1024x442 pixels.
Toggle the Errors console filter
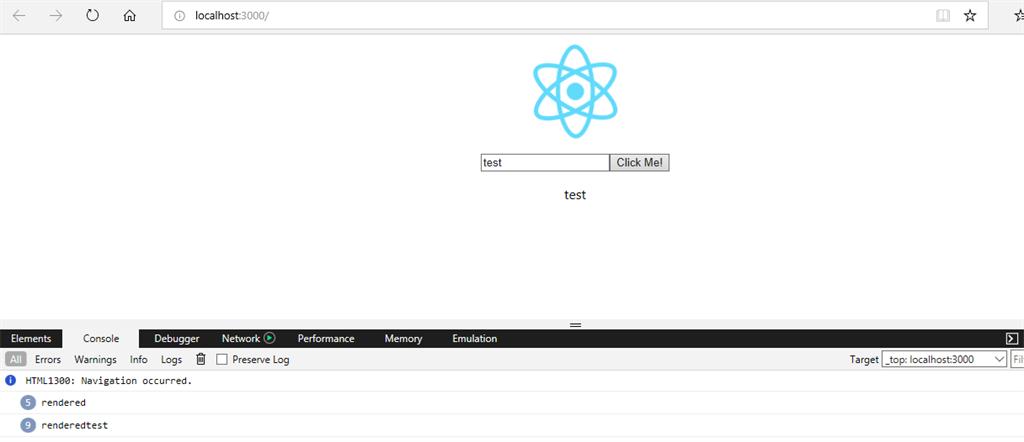tap(48, 360)
